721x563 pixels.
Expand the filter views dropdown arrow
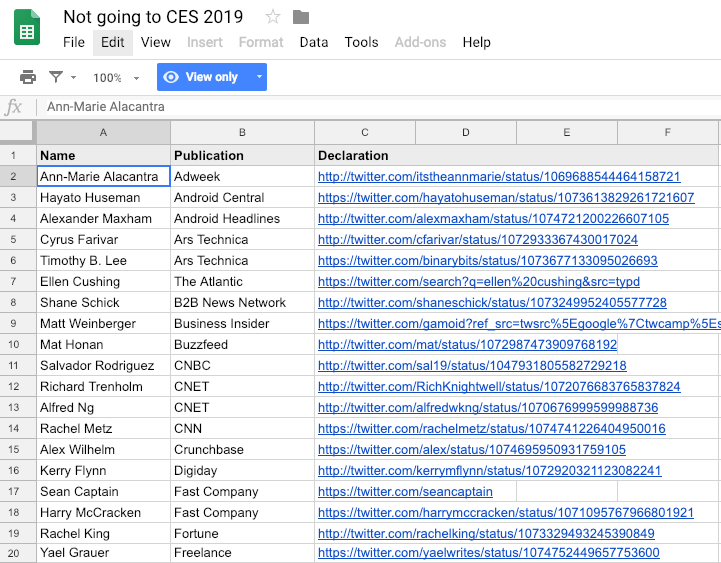pos(74,78)
